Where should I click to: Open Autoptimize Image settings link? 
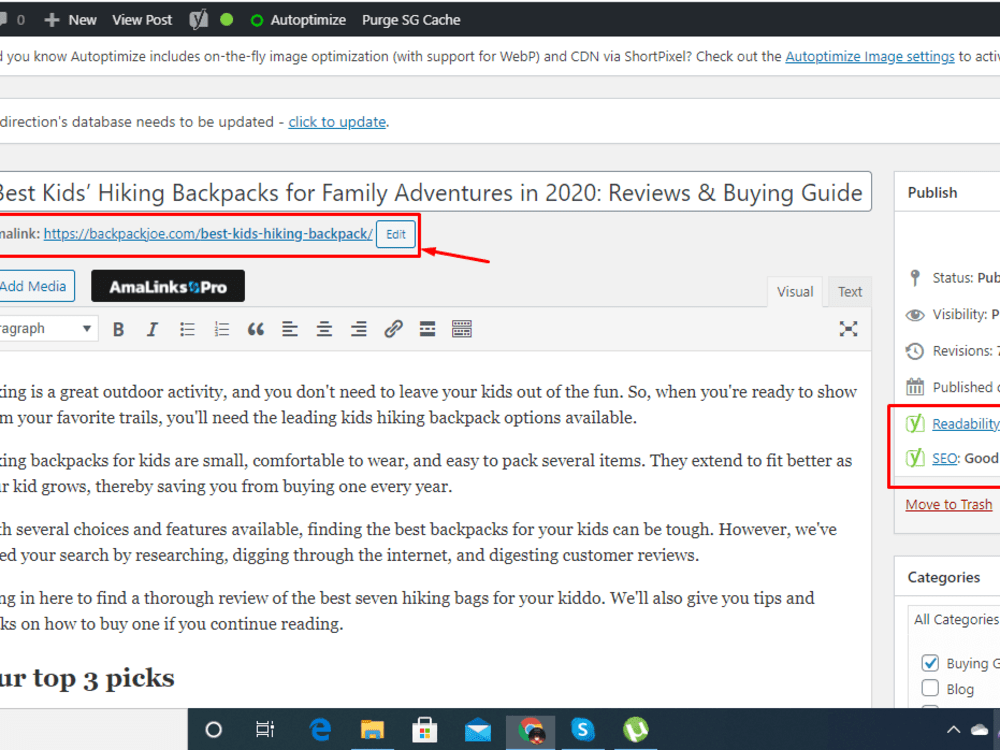[x=870, y=56]
